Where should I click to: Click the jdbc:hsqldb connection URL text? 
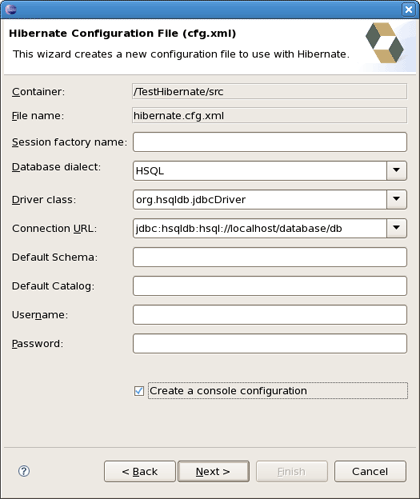(x=239, y=228)
